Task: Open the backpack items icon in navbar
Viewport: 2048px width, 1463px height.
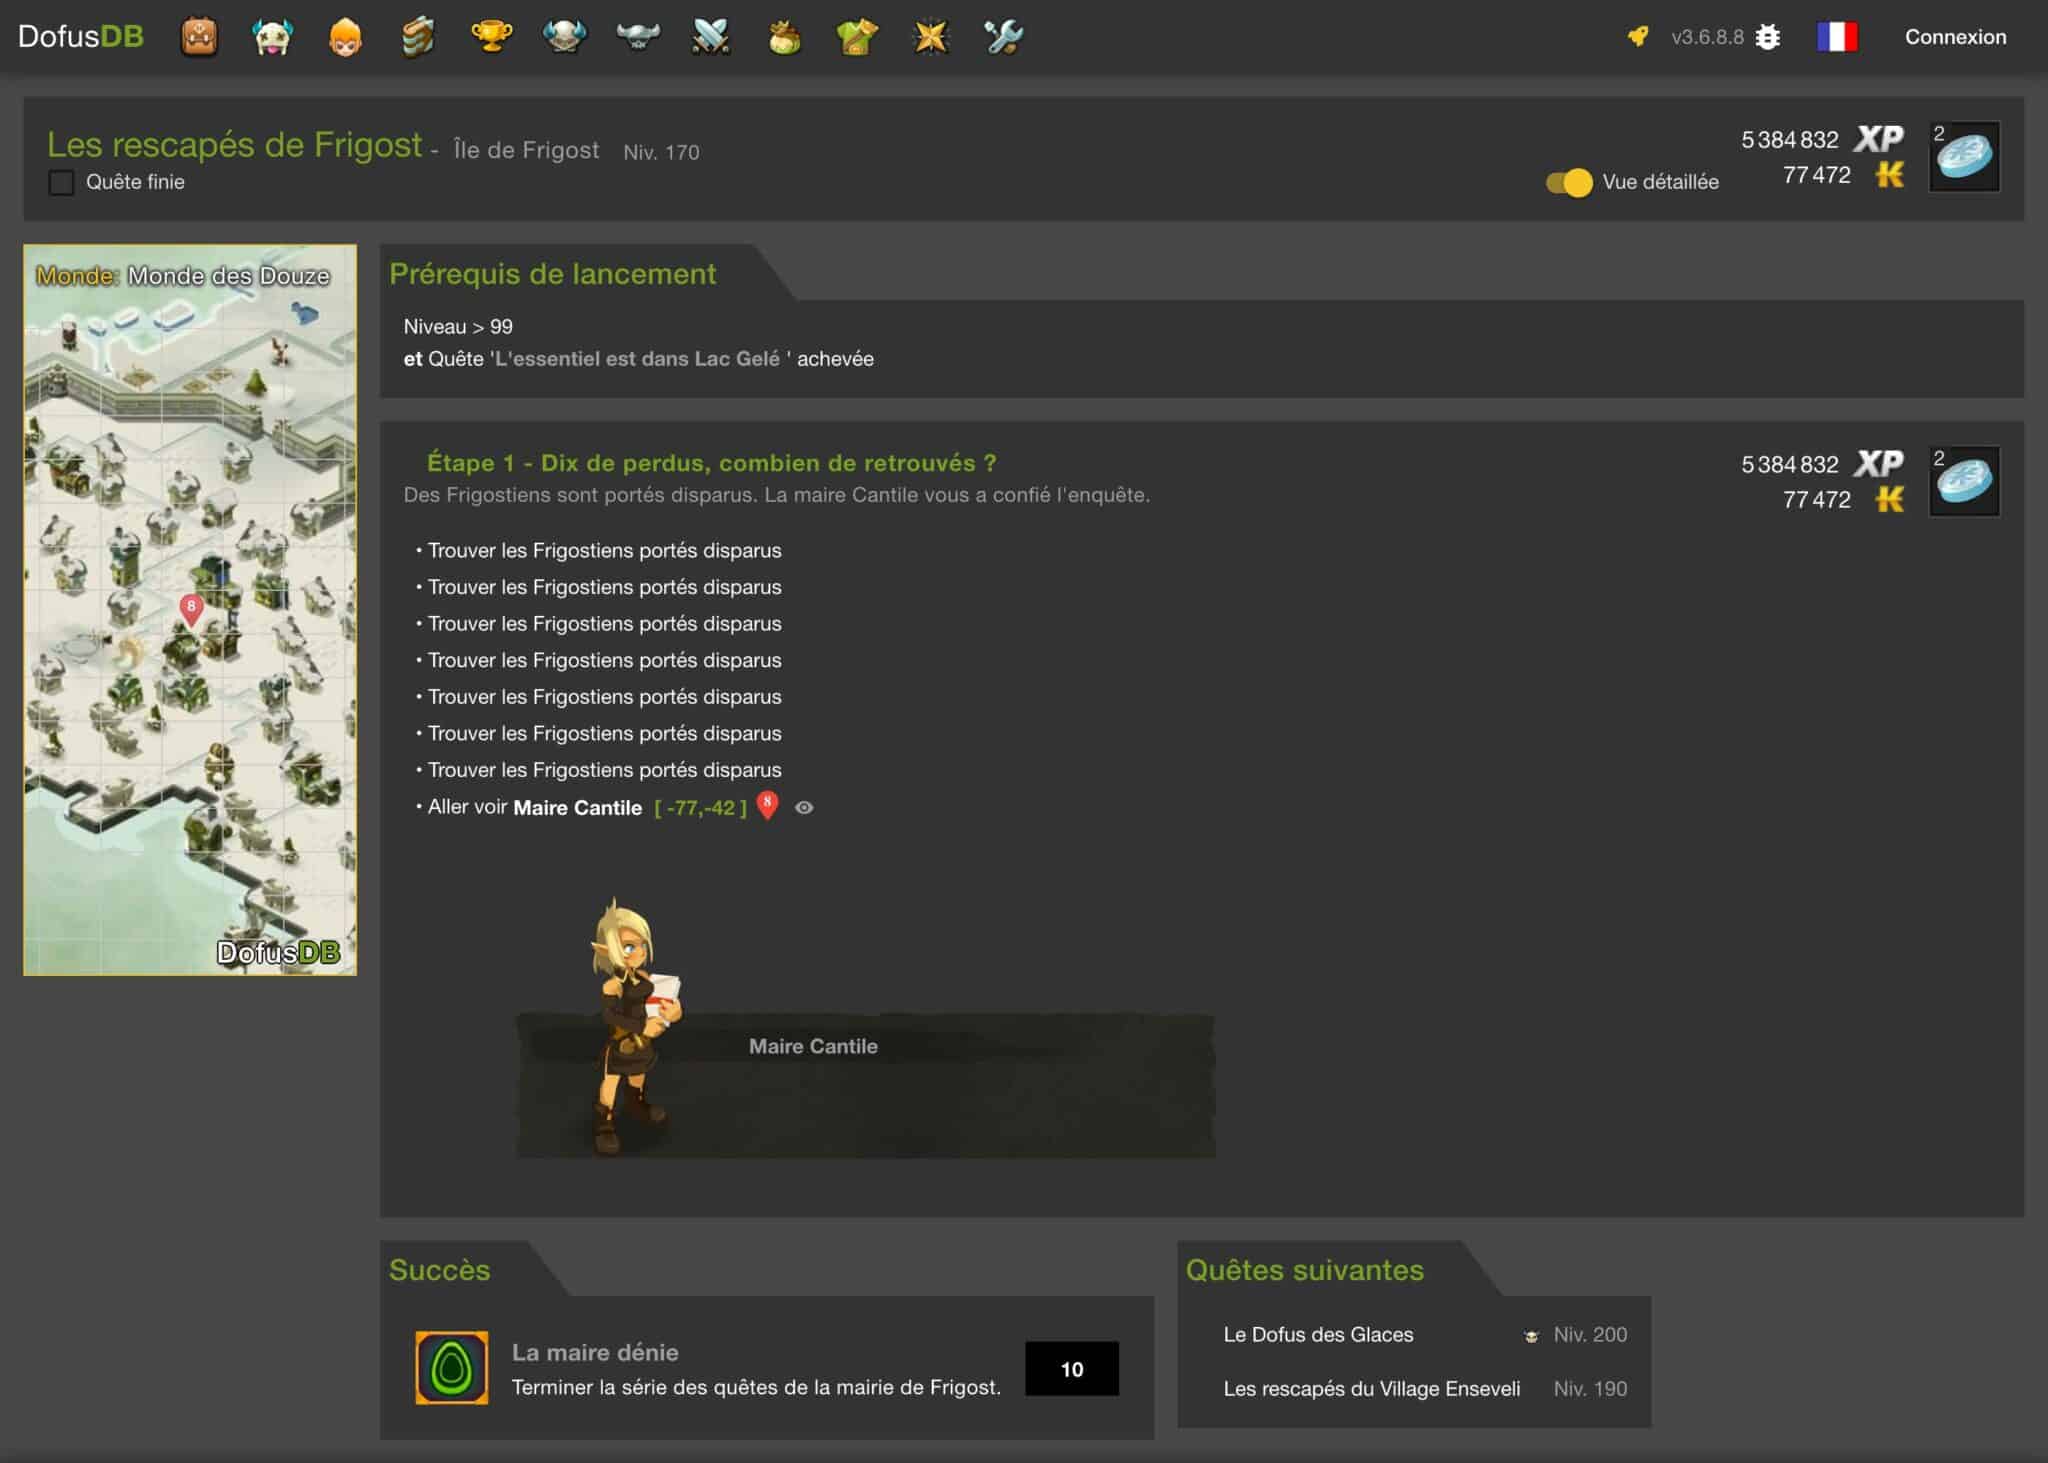Action: click(x=199, y=37)
